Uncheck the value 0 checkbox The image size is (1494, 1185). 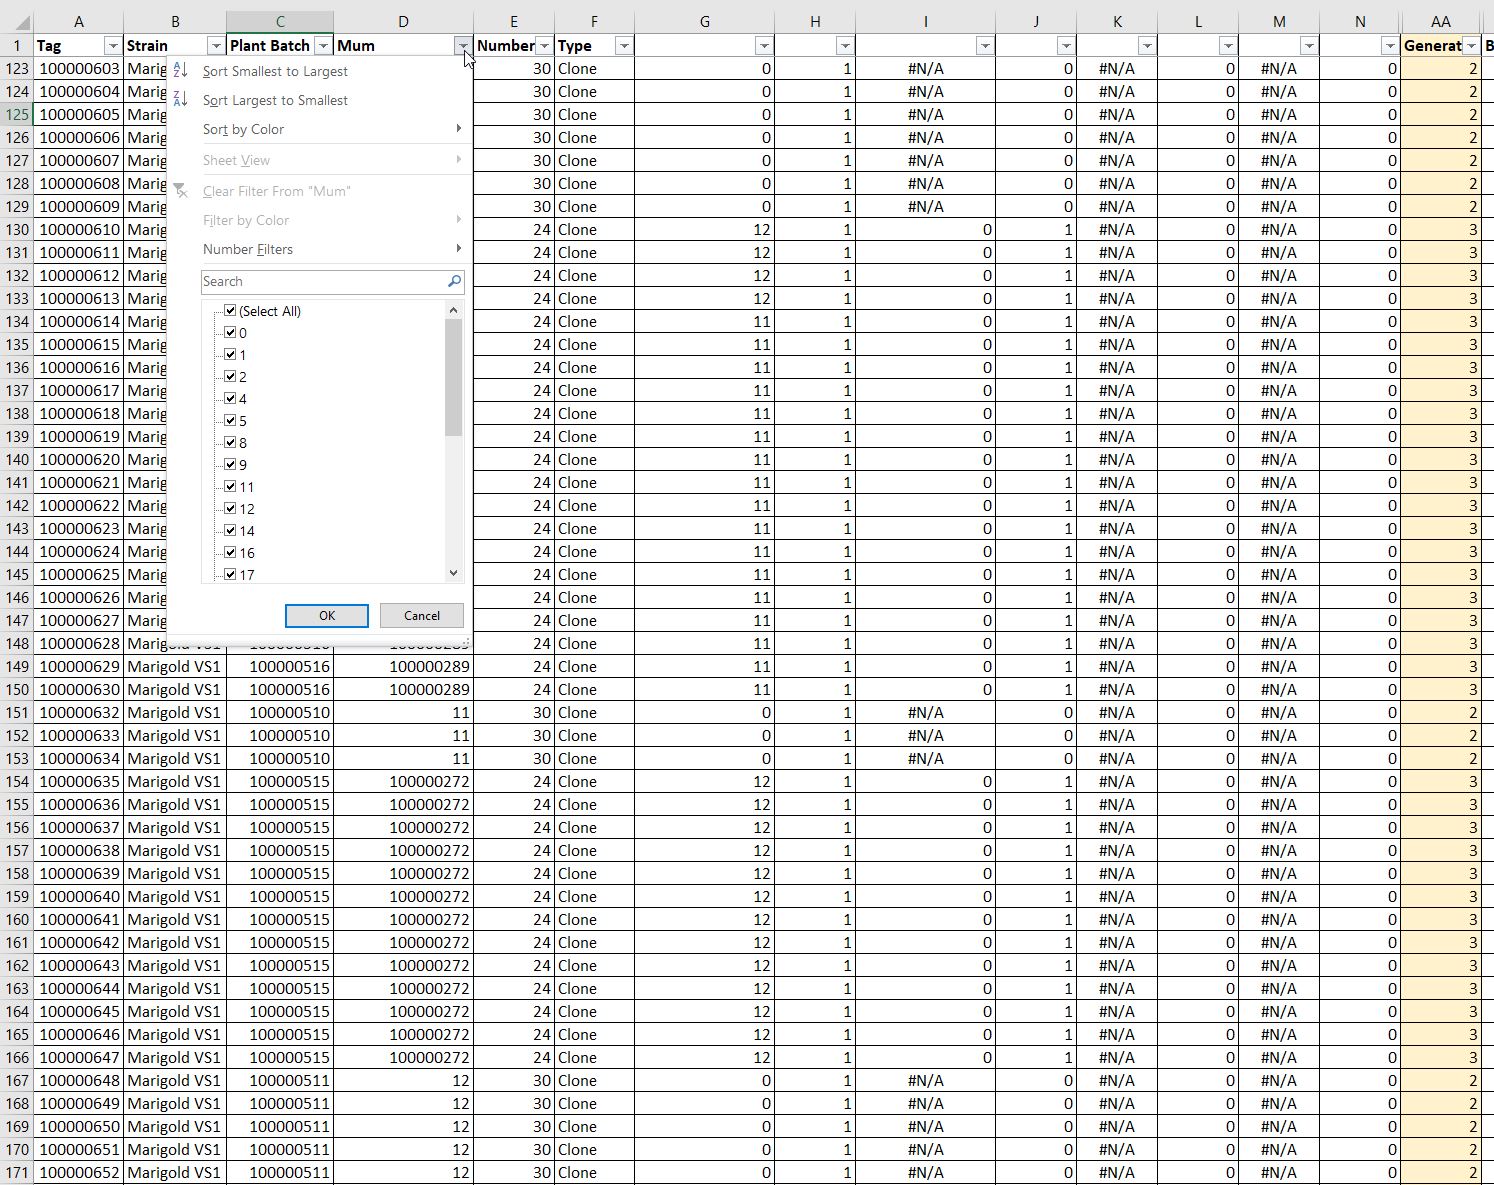click(230, 333)
